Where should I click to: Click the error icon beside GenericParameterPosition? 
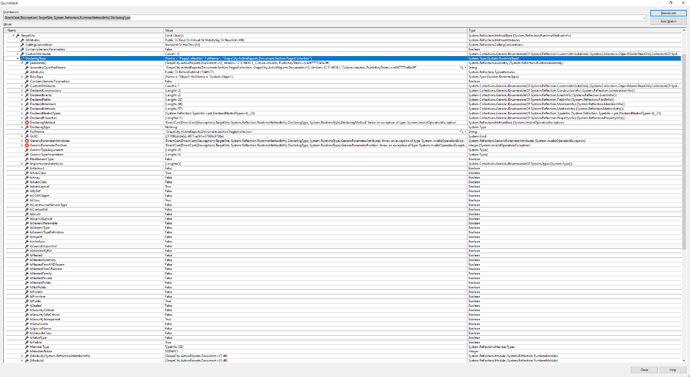27,145
